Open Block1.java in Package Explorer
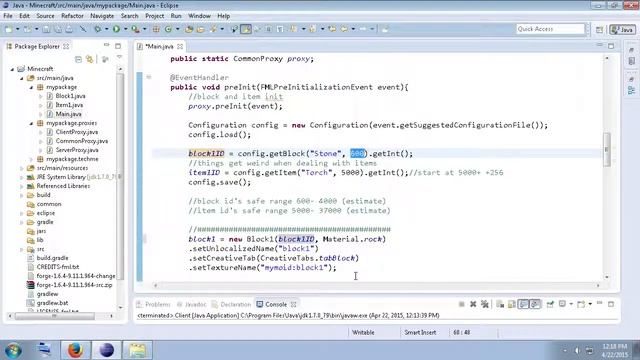 click(x=70, y=96)
